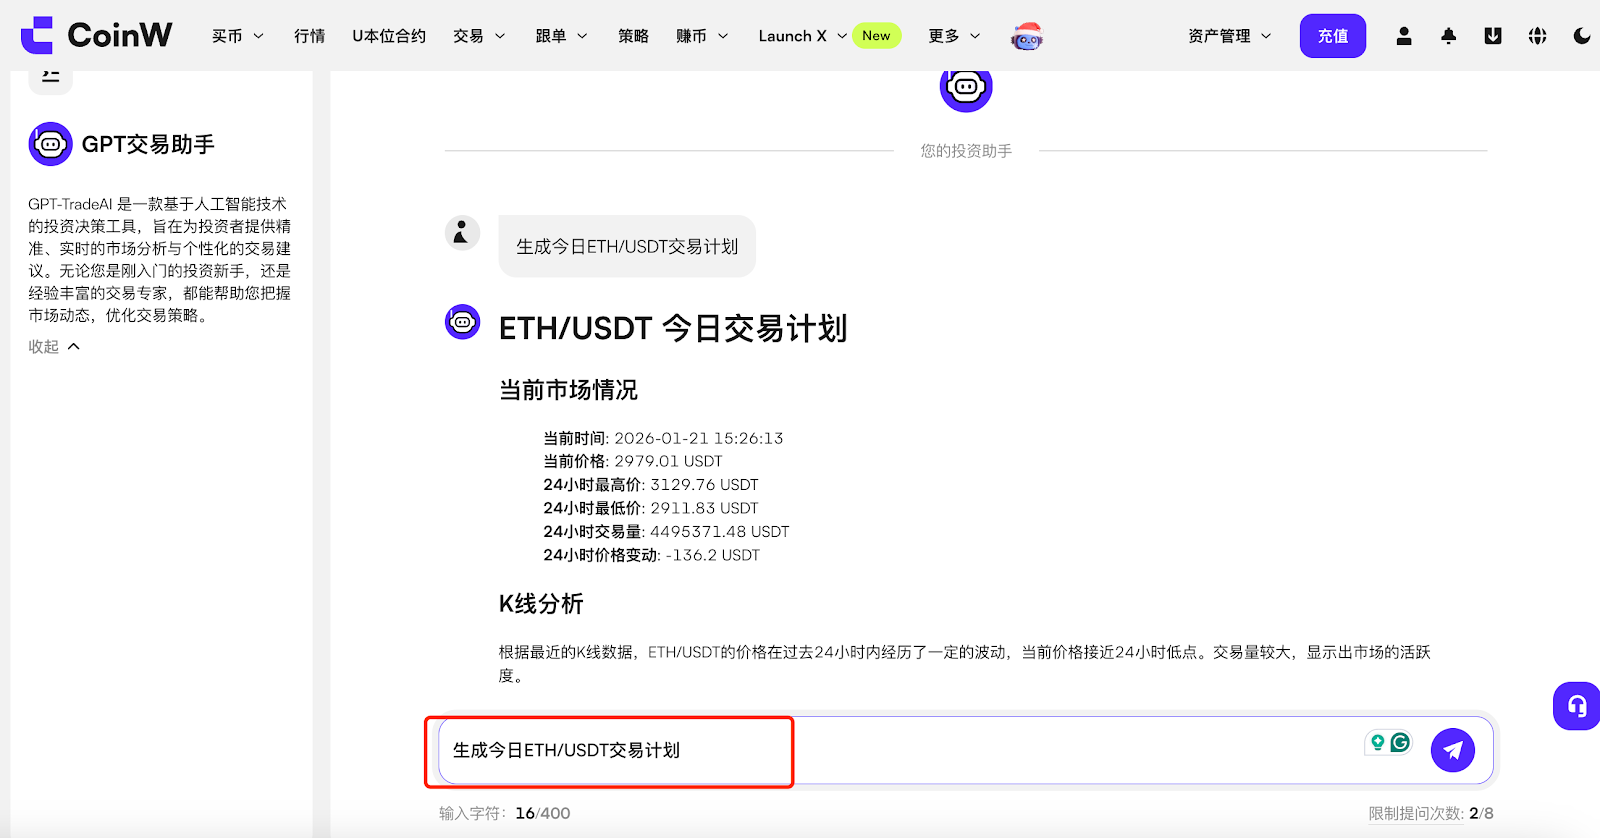Open the 行情 menu item

309,36
